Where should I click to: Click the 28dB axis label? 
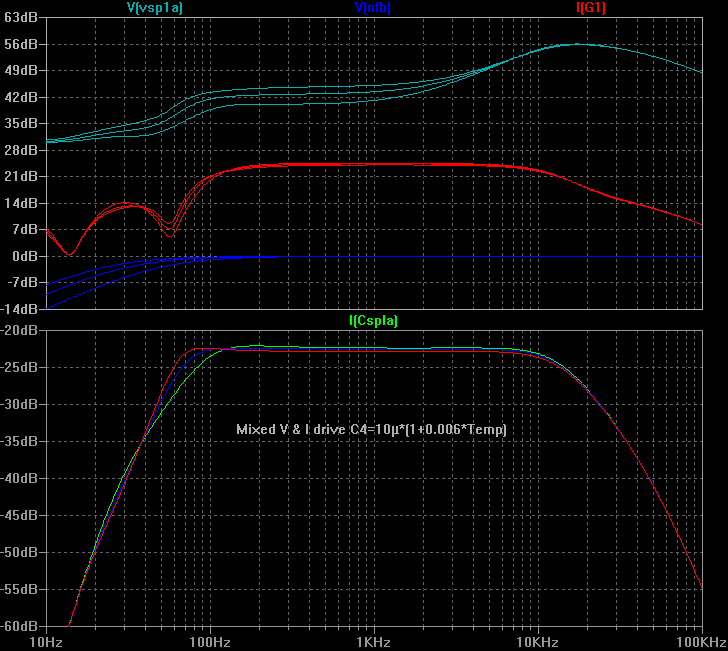(x=20, y=150)
